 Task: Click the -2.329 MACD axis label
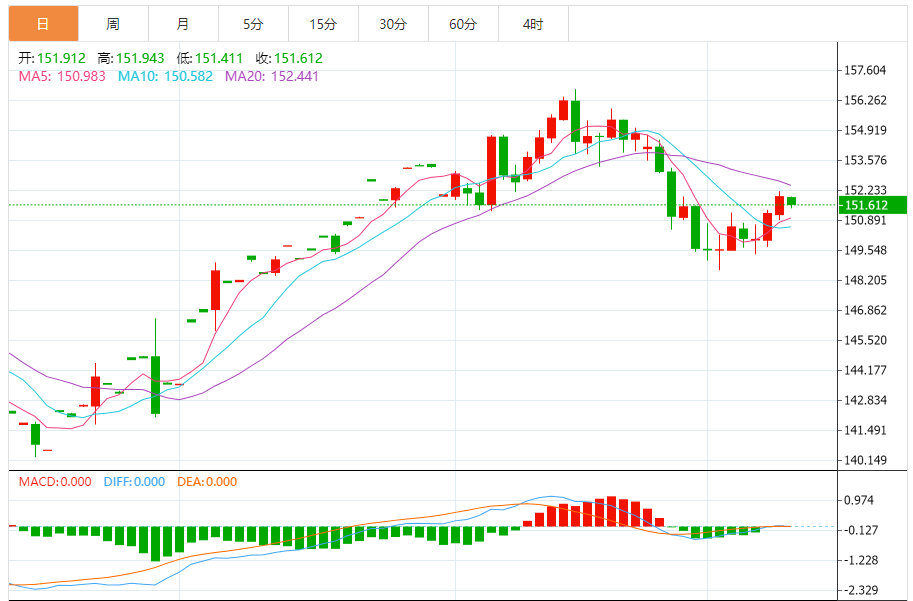point(859,590)
